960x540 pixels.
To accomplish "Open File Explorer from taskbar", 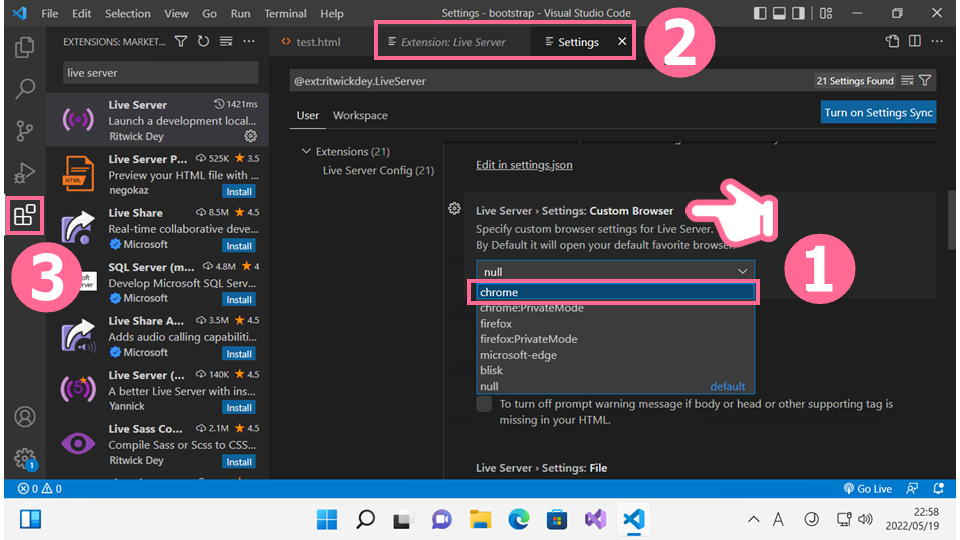I will point(480,519).
